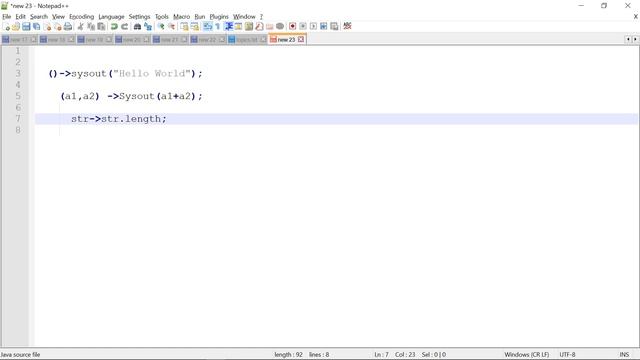640x360 pixels.
Task: Place cursor in 'str->str.length;' line
Action: [x=119, y=119]
